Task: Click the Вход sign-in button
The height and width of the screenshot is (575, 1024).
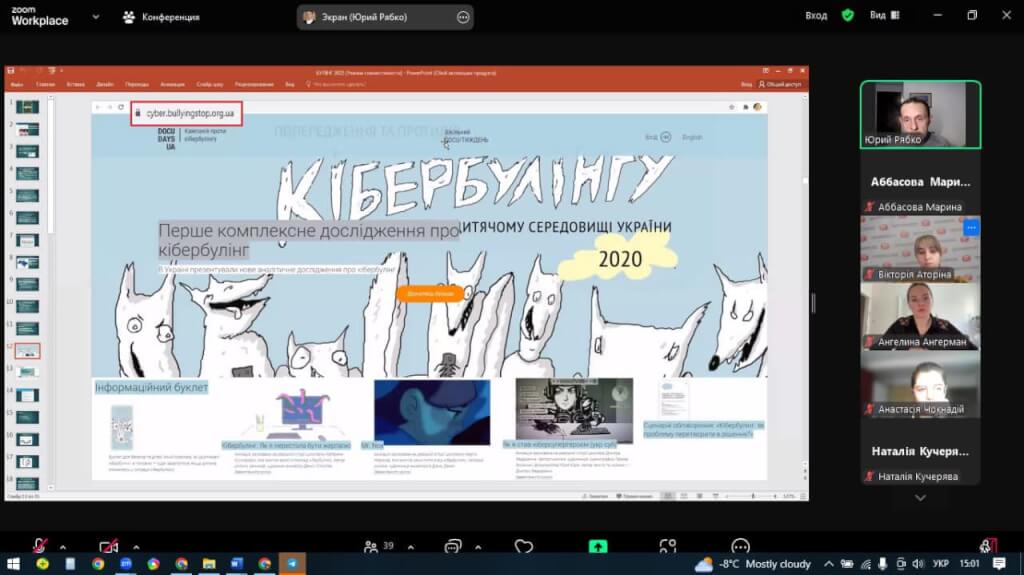Action: pyautogui.click(x=816, y=16)
